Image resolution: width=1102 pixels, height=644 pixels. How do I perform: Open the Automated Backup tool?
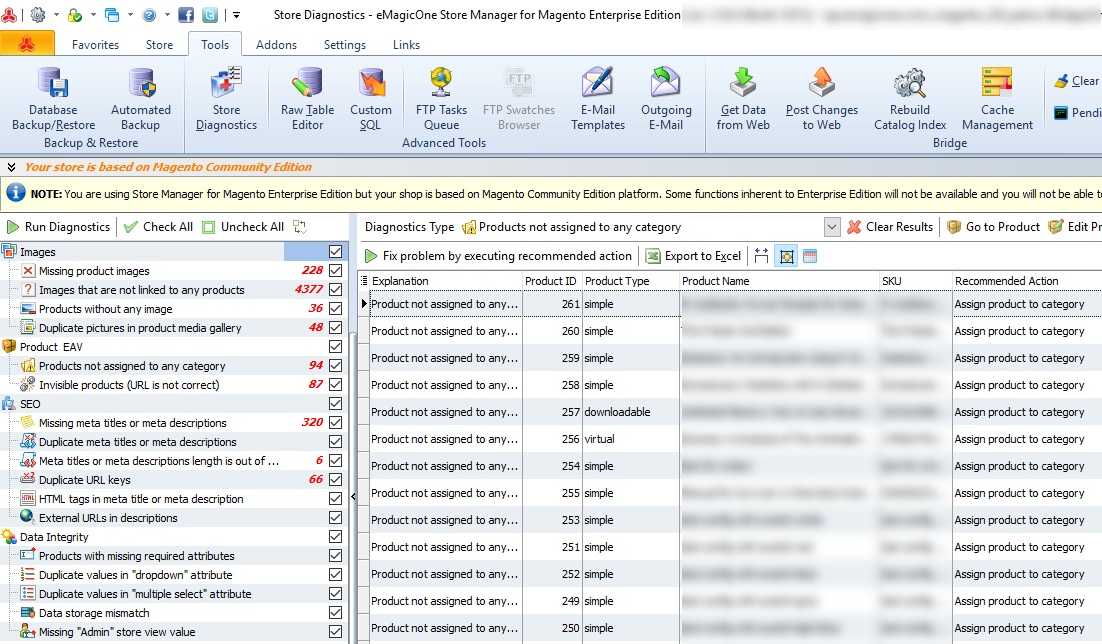click(141, 98)
